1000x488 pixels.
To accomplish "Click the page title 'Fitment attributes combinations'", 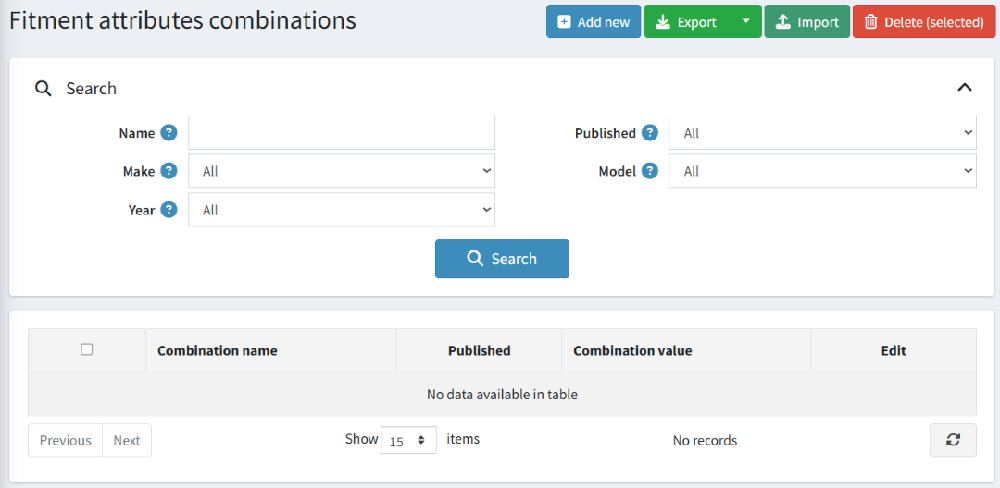I will tap(182, 21).
